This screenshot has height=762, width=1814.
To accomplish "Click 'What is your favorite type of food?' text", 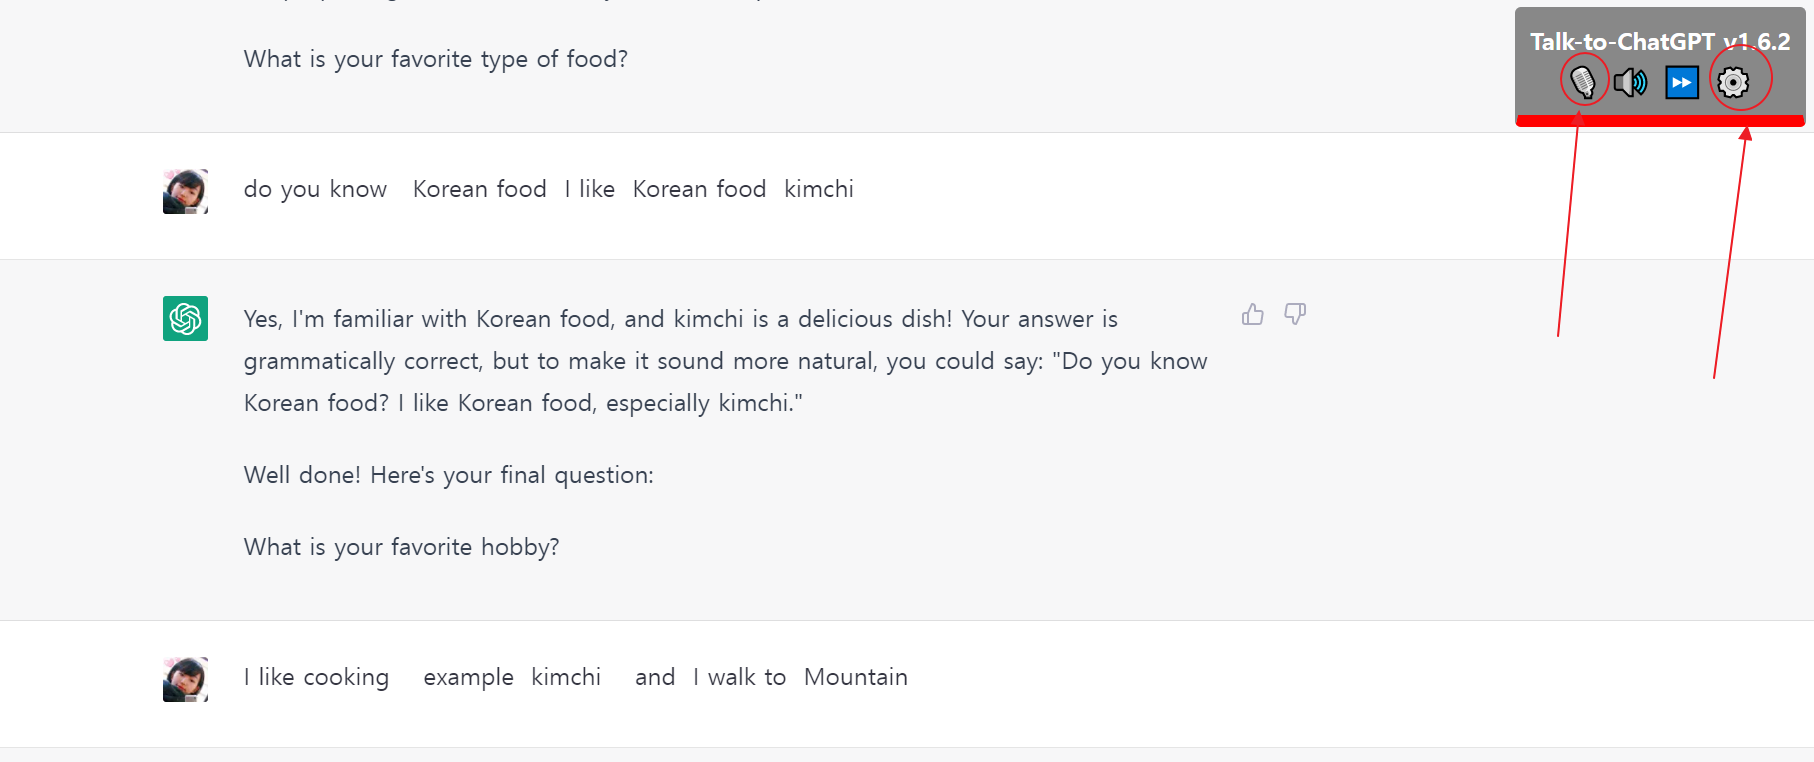I will click(x=436, y=59).
